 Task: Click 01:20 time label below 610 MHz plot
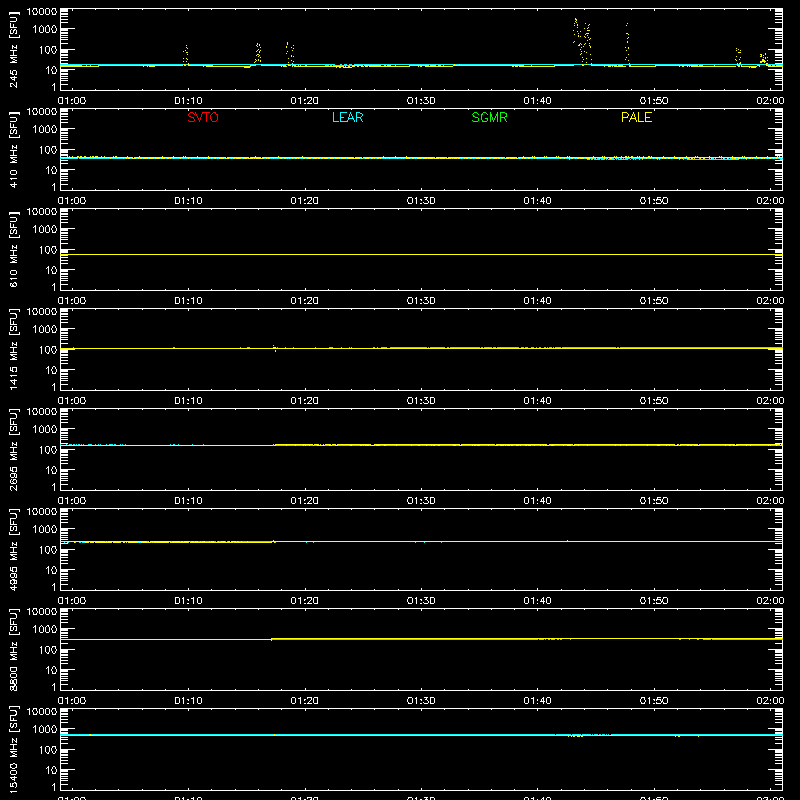[x=305, y=301]
